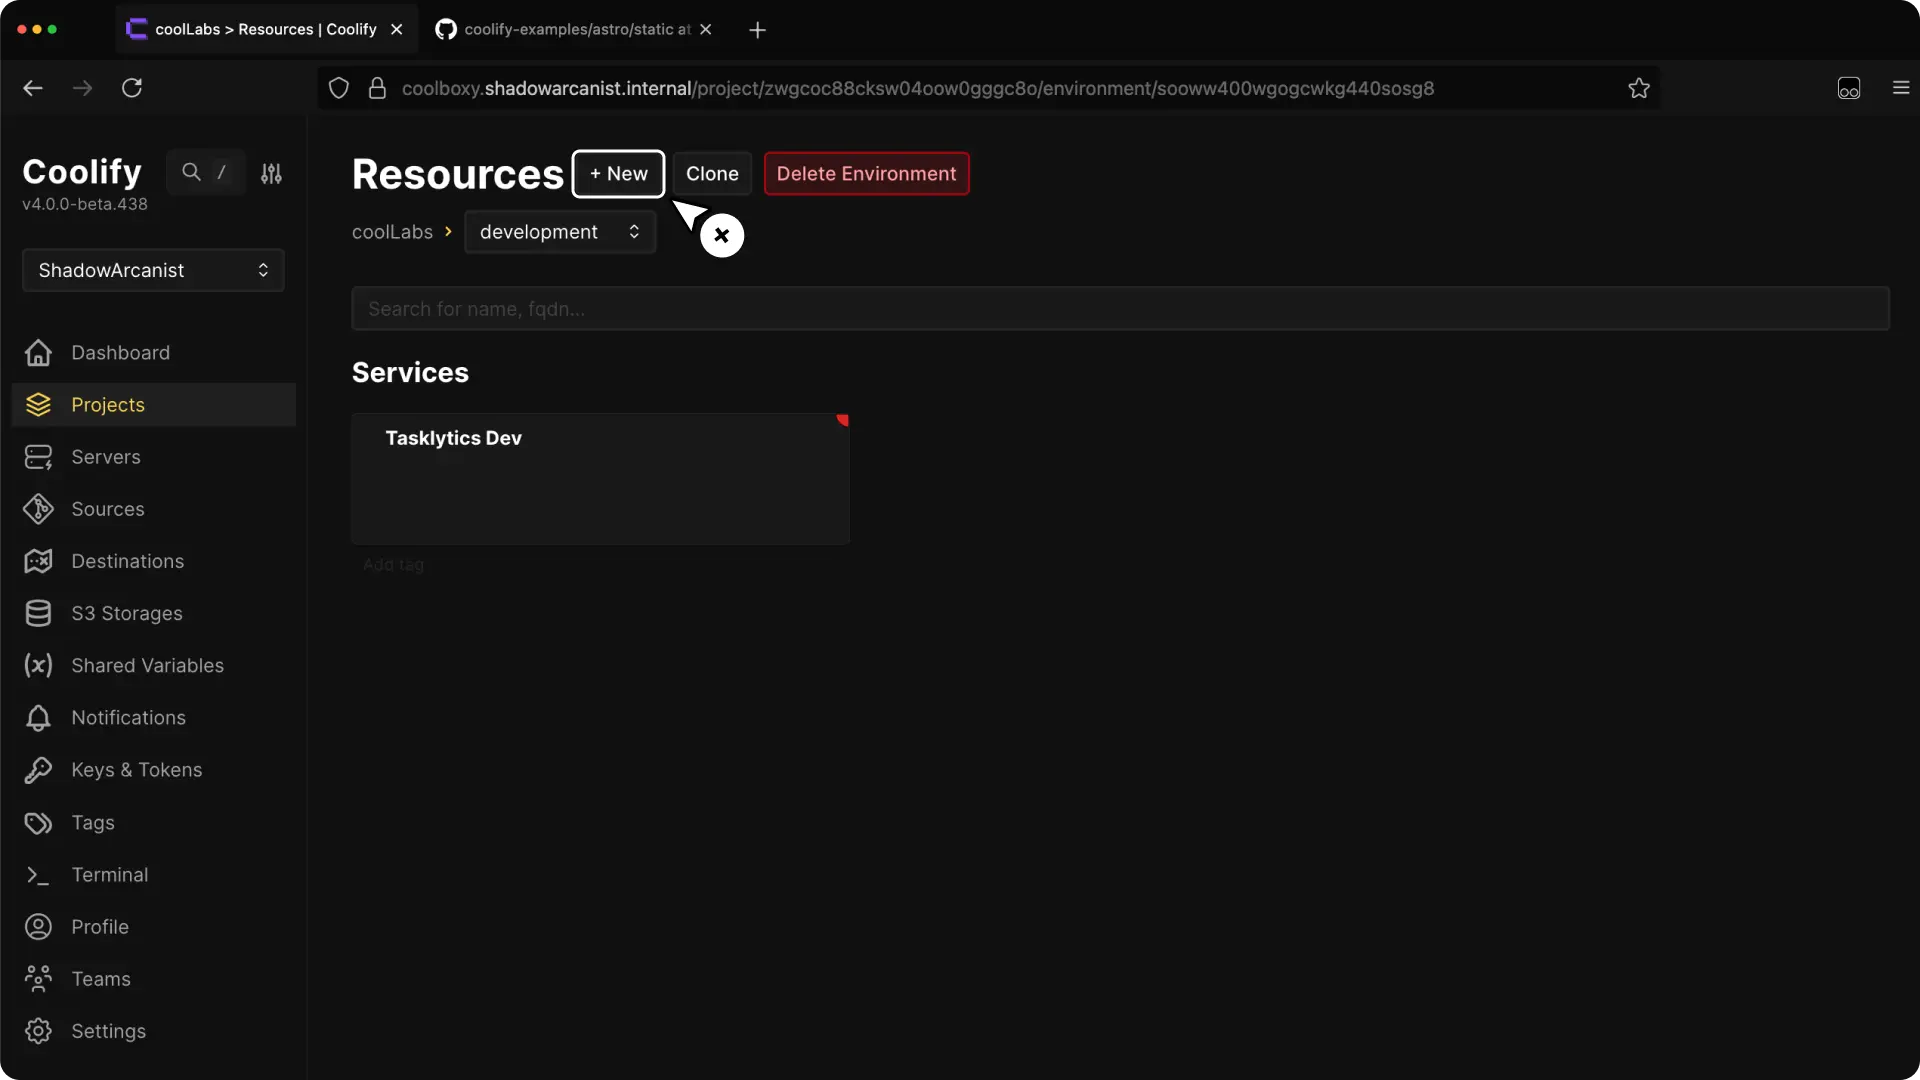Click Delete Environment button
Viewport: 1920px width, 1080px height.
point(866,174)
